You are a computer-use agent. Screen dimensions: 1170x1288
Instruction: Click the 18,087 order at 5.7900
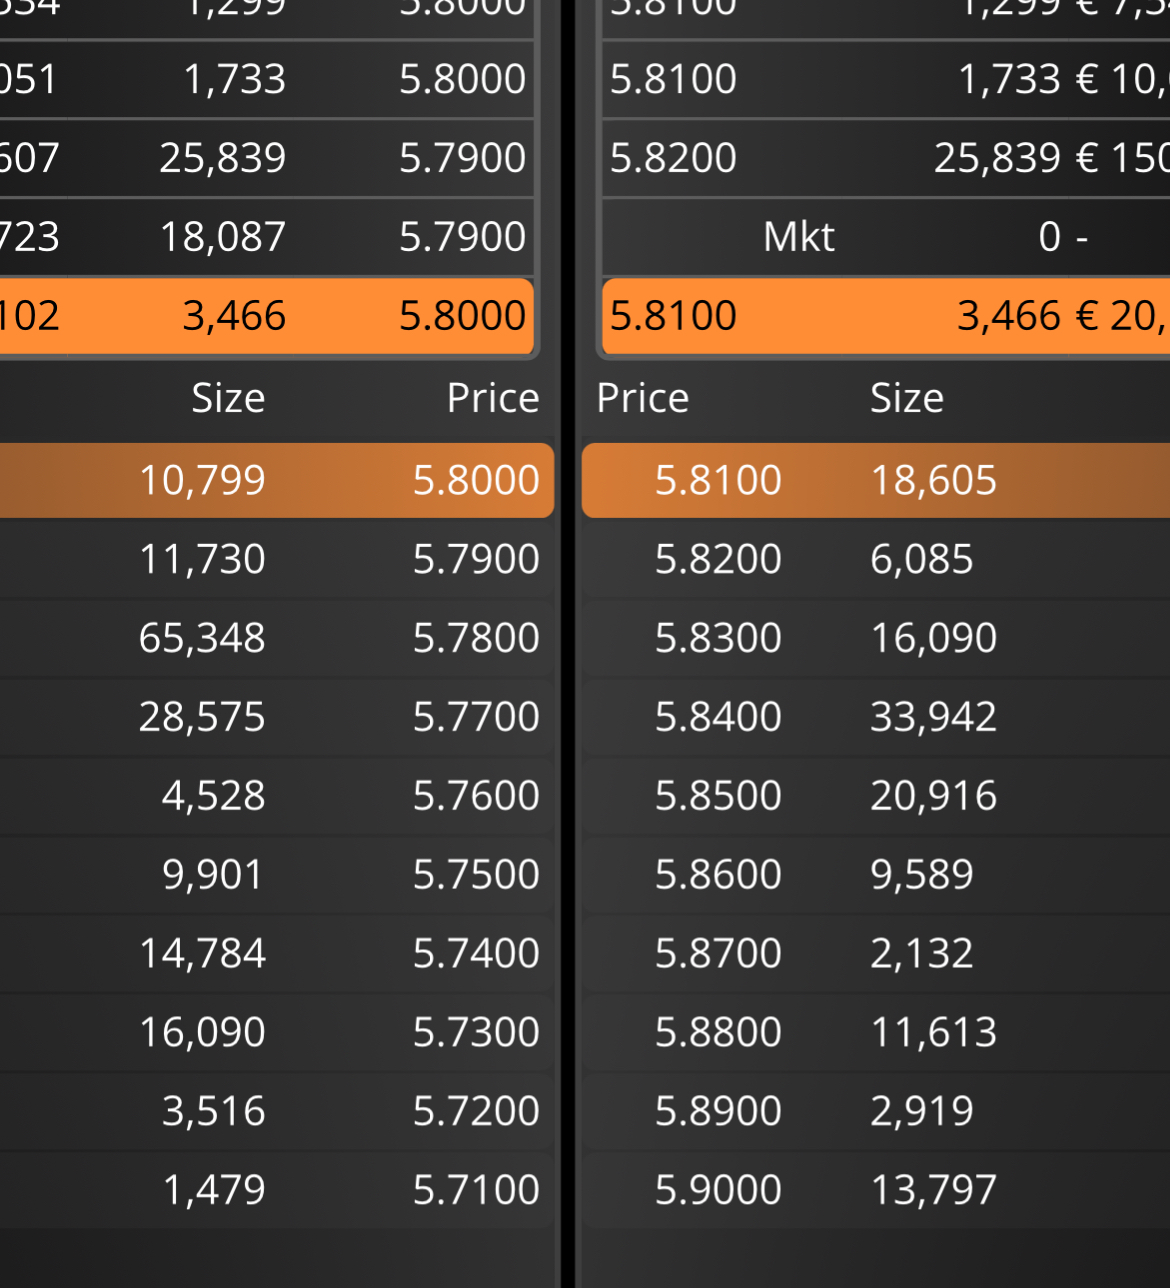[x=267, y=237]
